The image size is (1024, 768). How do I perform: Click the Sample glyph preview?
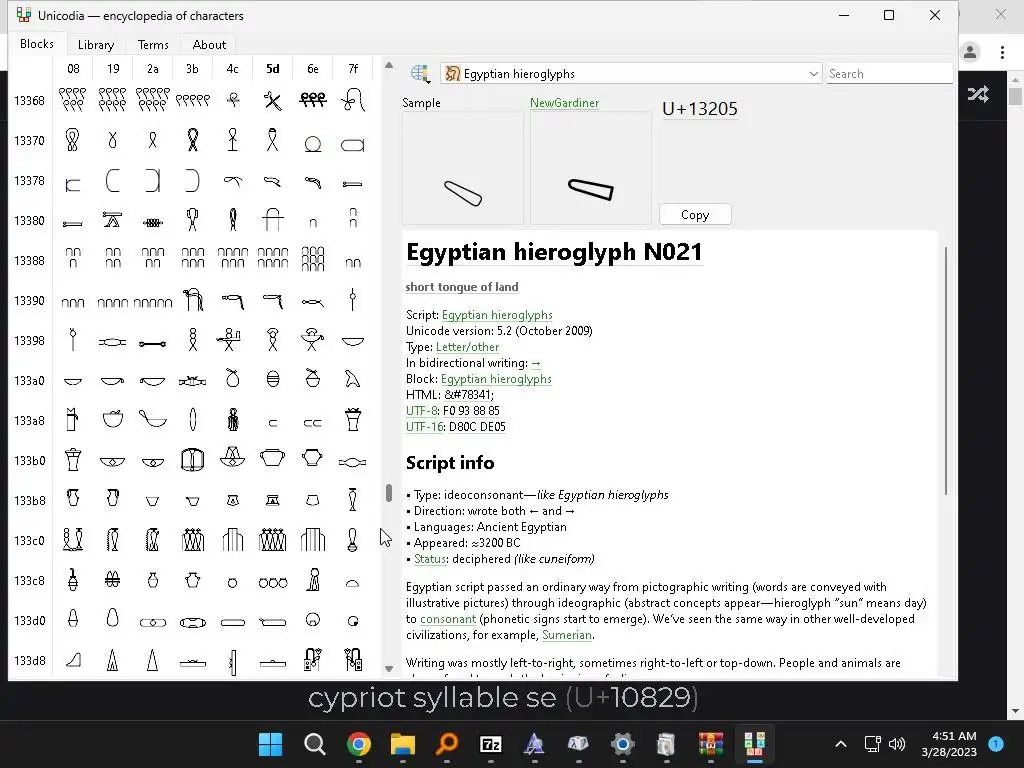(462, 168)
